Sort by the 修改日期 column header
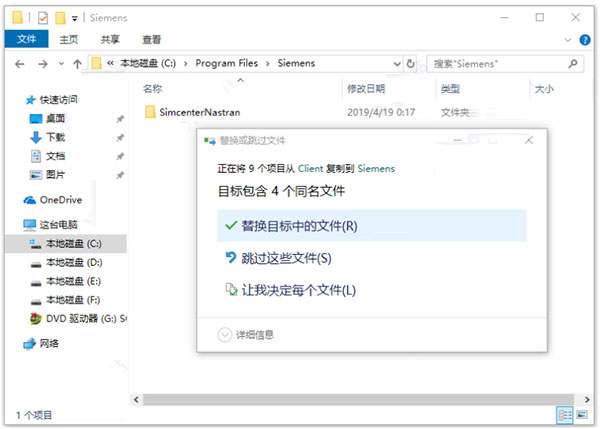Image resolution: width=600 pixels, height=429 pixels. 366,89
